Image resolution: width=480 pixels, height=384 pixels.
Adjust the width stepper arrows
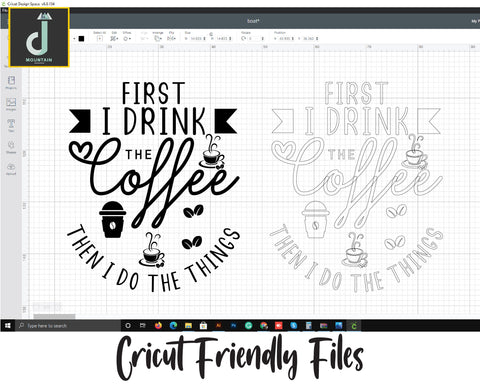pos(204,39)
